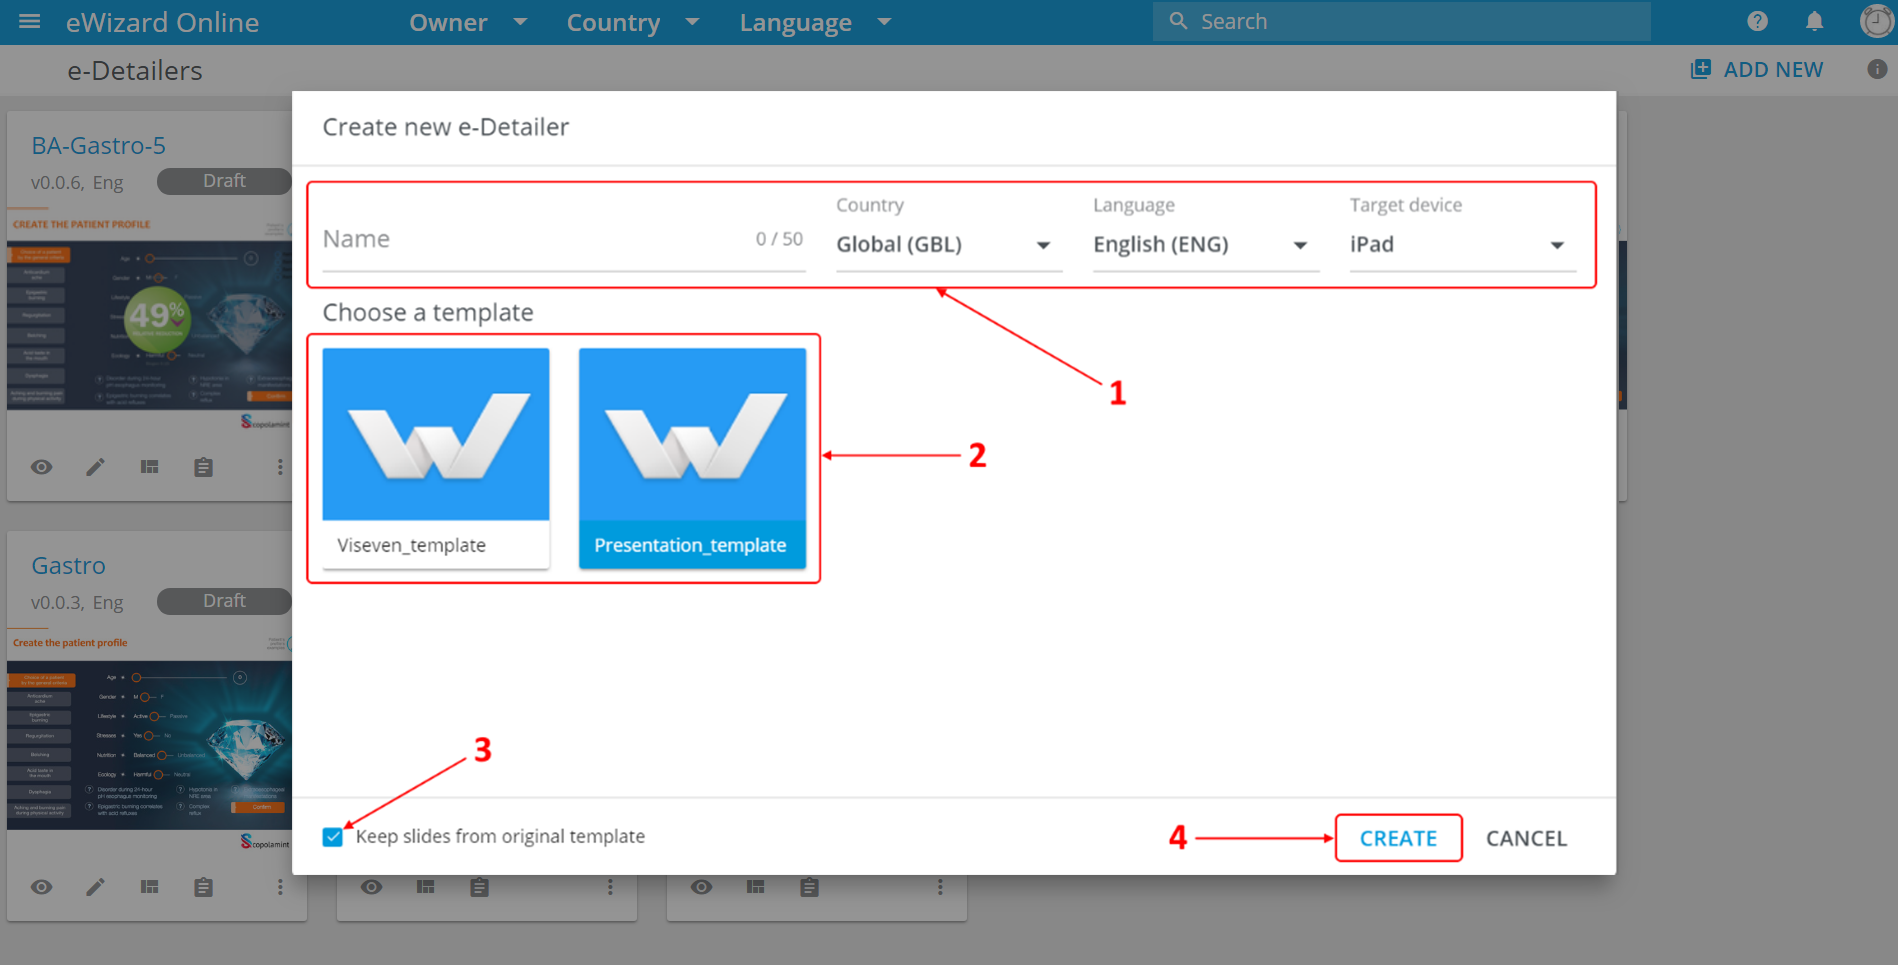This screenshot has width=1898, height=965.
Task: Uncheck Keep slides from original template
Action: 333,837
